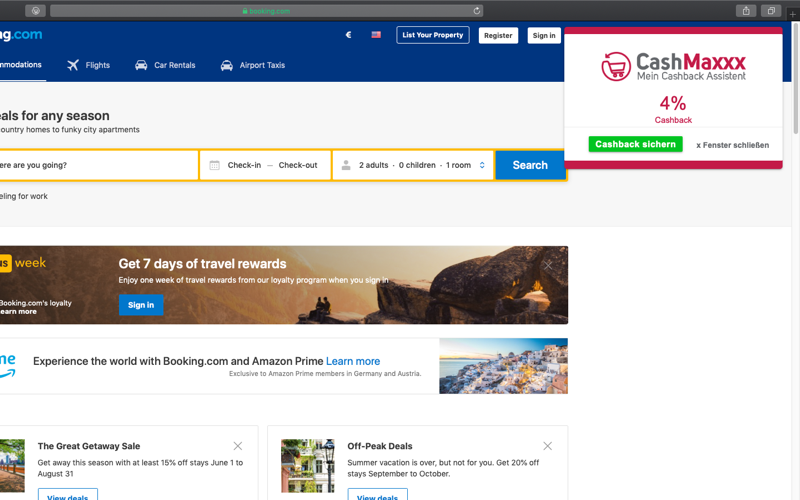Click The Great Getaway Sale title

point(89,446)
